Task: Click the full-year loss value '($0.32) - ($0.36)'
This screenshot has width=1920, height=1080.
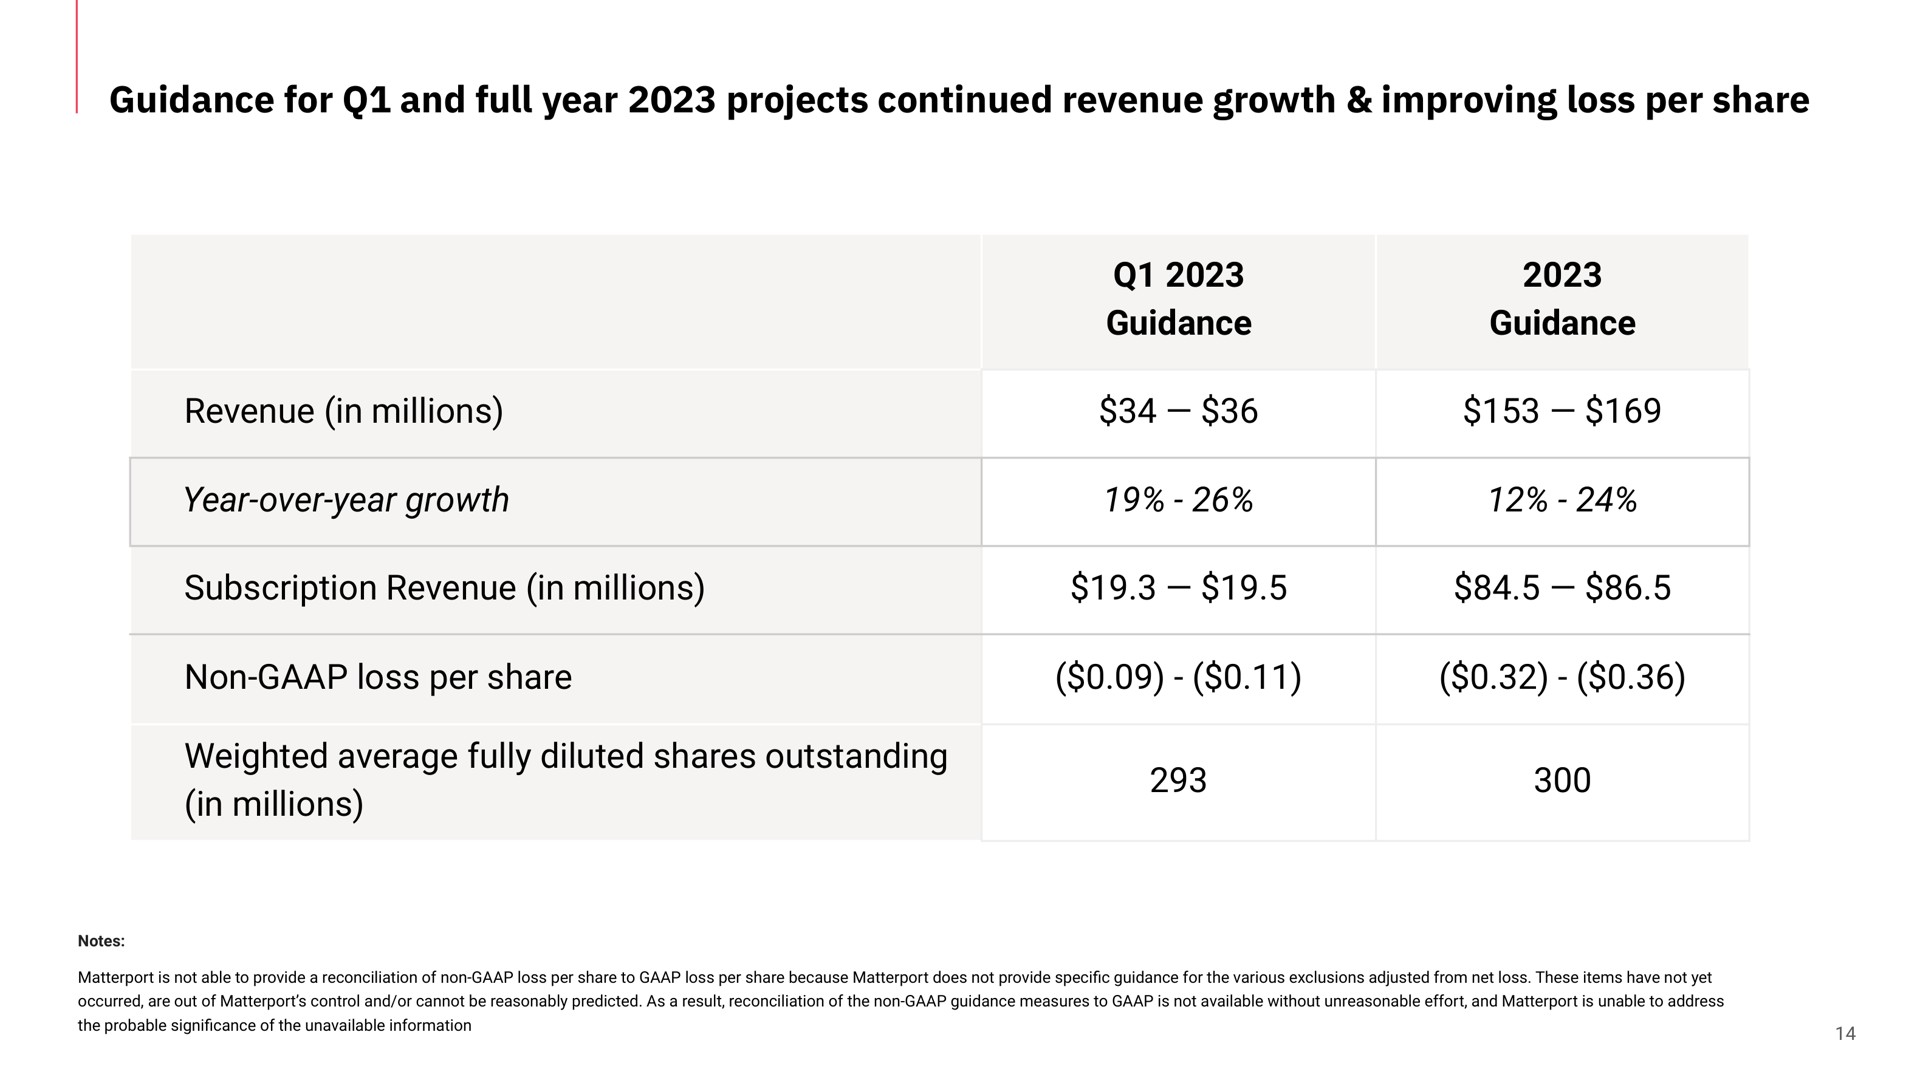Action: coord(1562,678)
